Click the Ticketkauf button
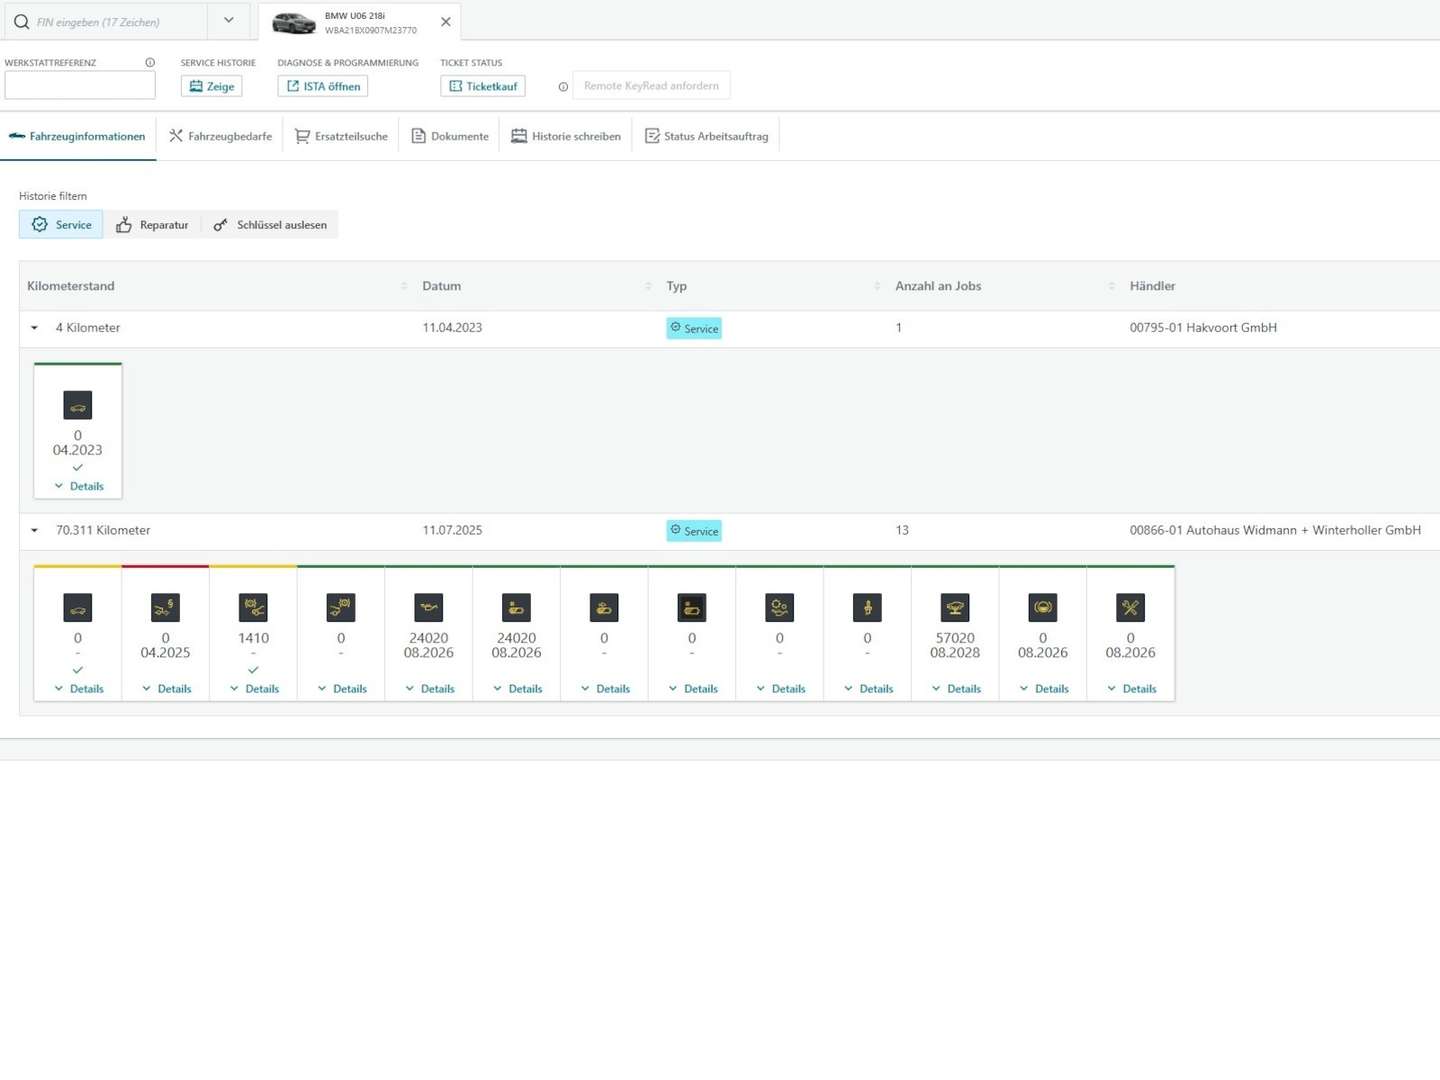The image size is (1440, 1080). pos(483,87)
